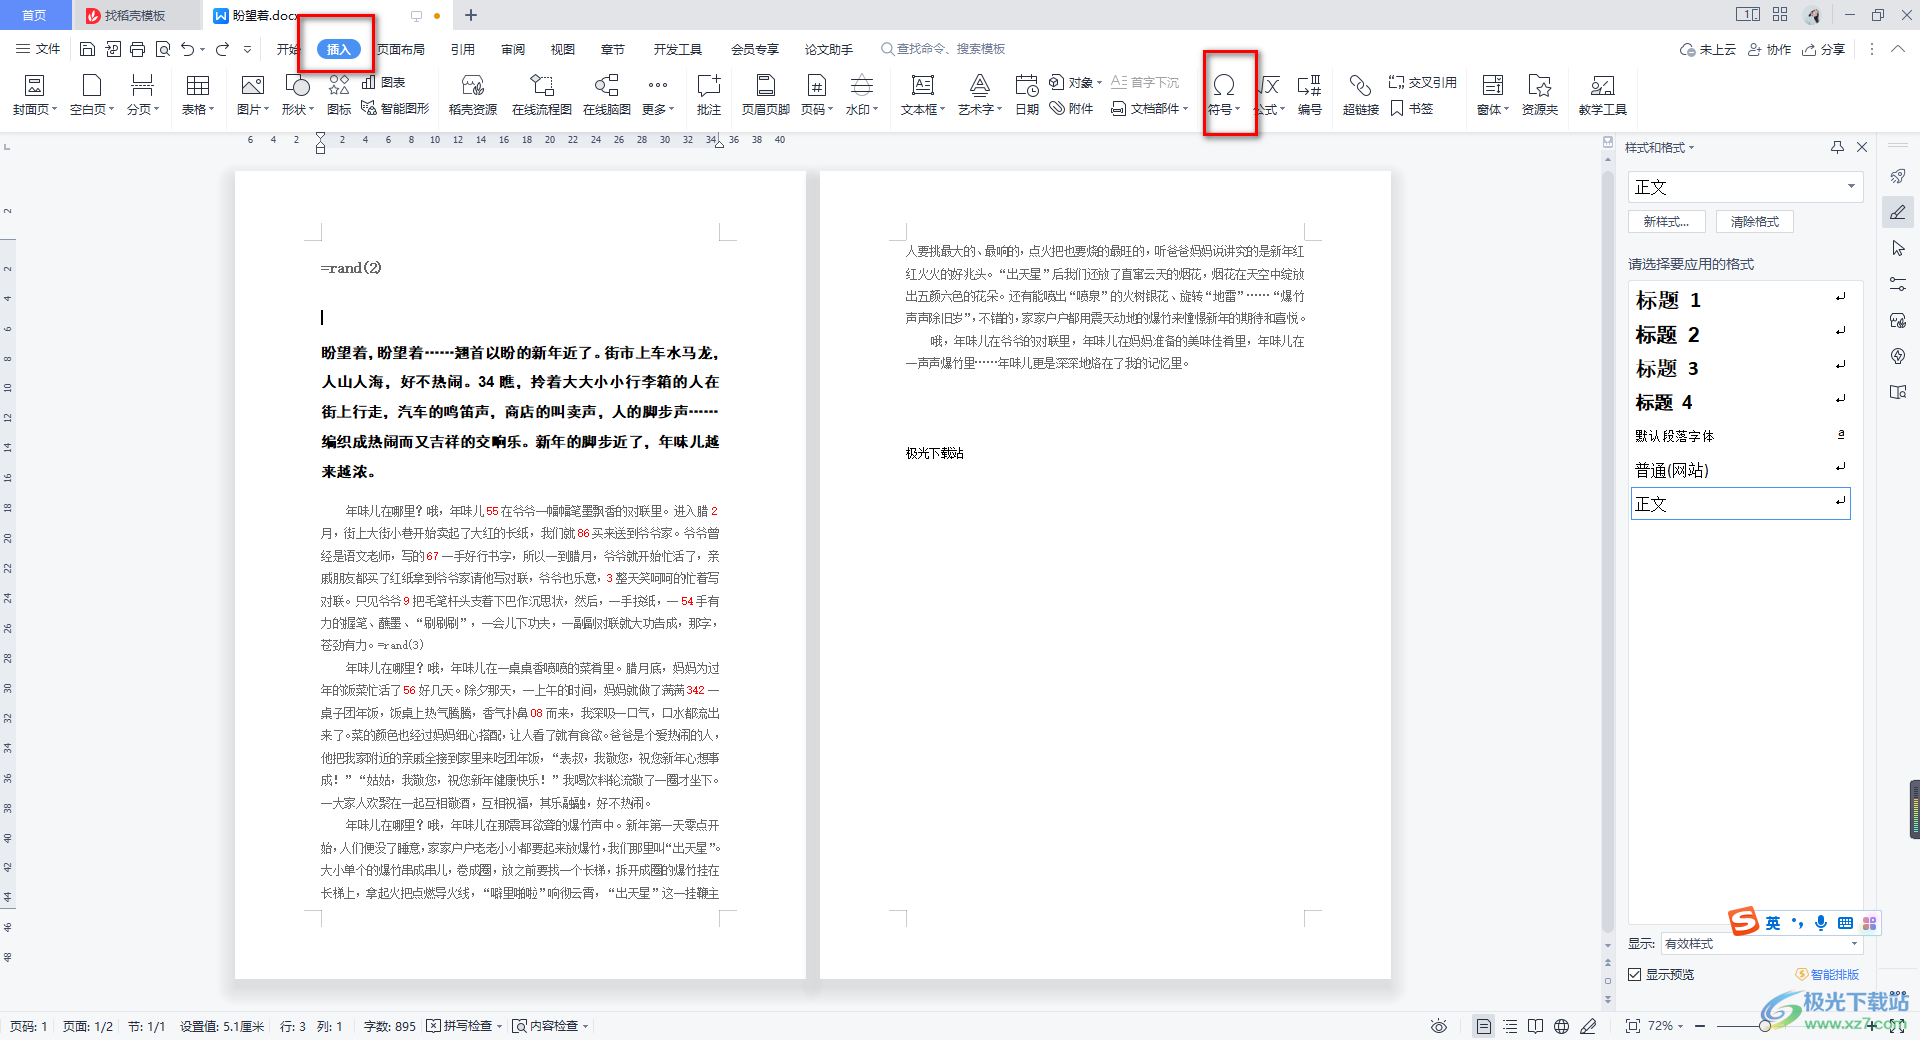Click the search commands input field
The width and height of the screenshot is (1920, 1040).
pyautogui.click(x=944, y=49)
